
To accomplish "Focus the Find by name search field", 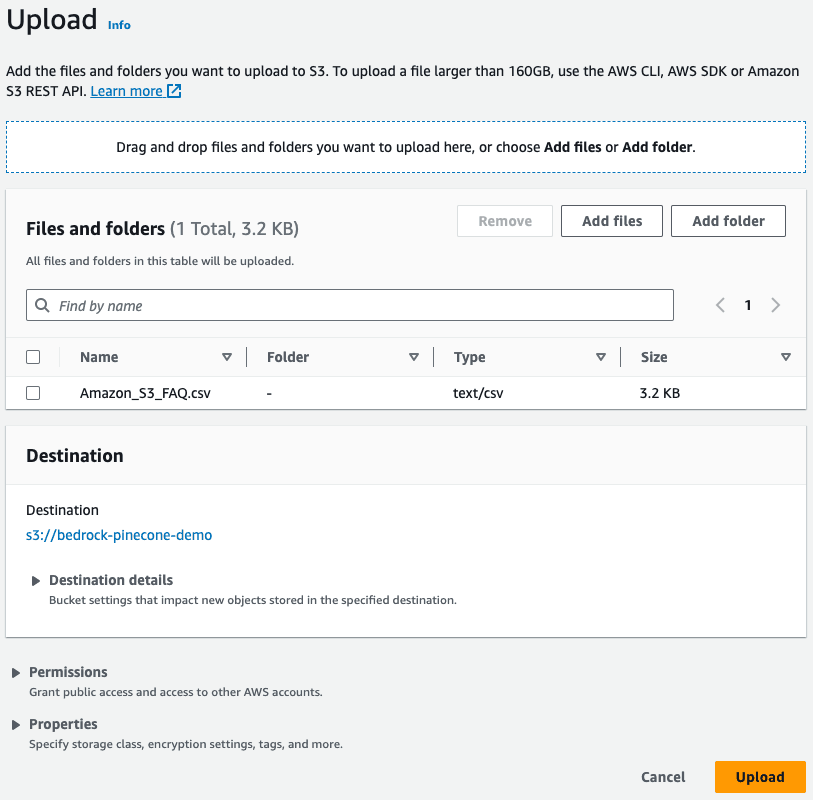I will click(x=360, y=306).
